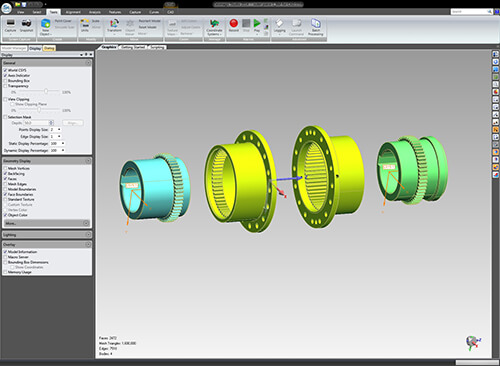Click the Point Cloud button in the ribbon
500x366 pixels.
[63, 21]
